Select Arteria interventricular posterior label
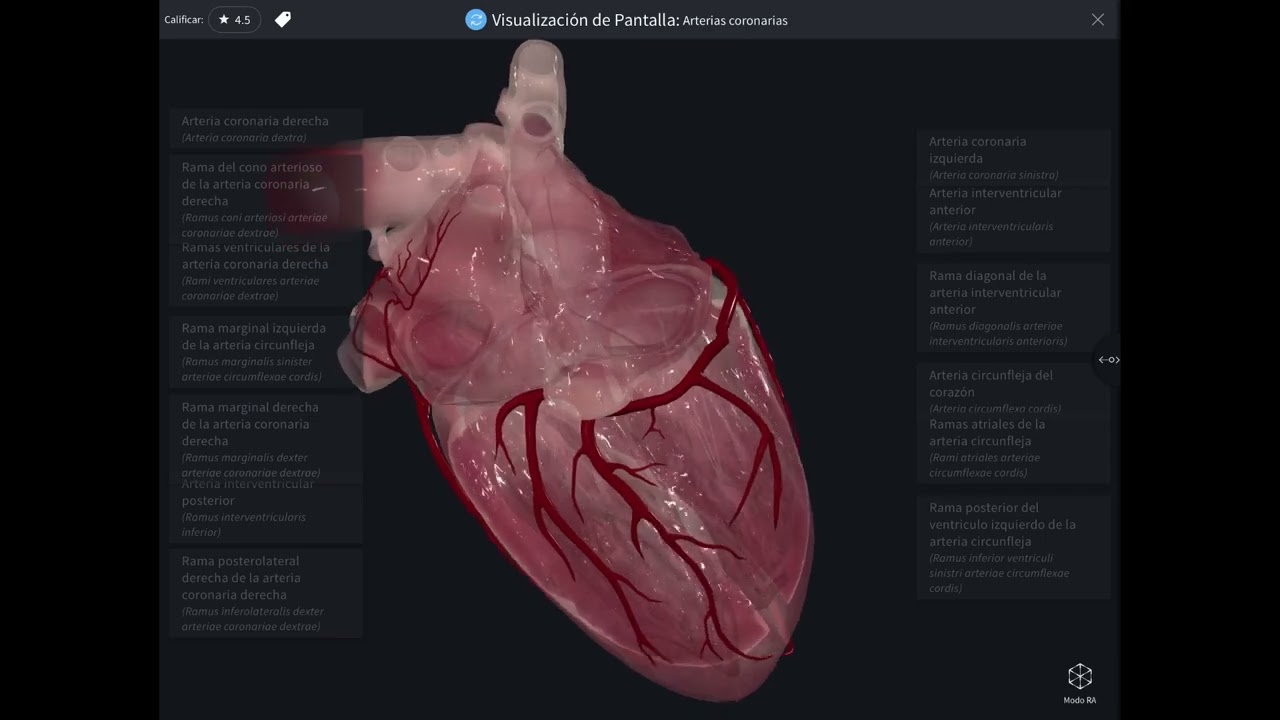This screenshot has width=1280, height=720. click(x=265, y=509)
